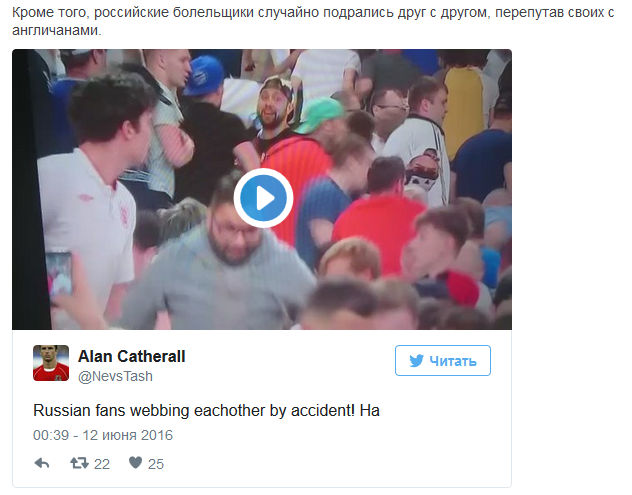Follow via the Читать button

pyautogui.click(x=443, y=360)
